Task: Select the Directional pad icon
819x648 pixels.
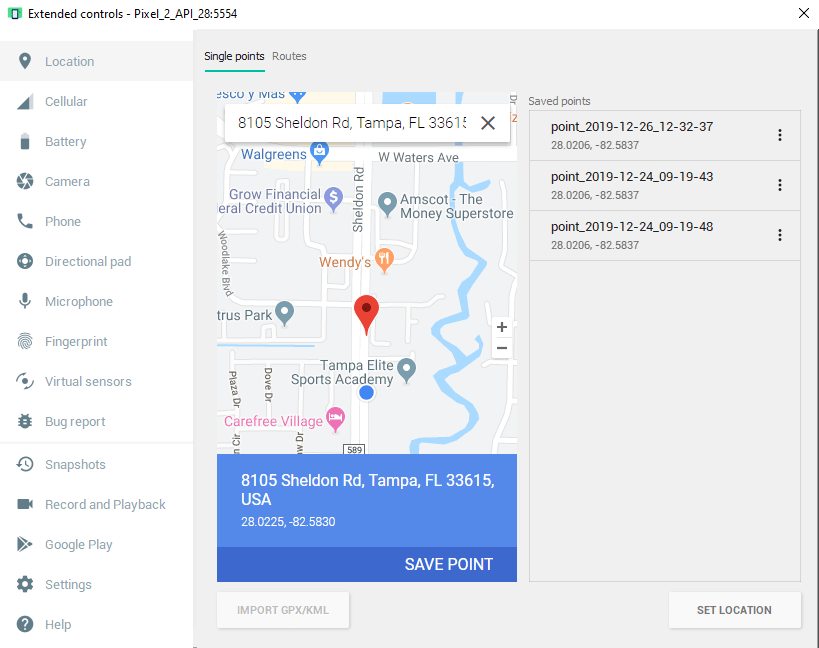Action: point(25,261)
